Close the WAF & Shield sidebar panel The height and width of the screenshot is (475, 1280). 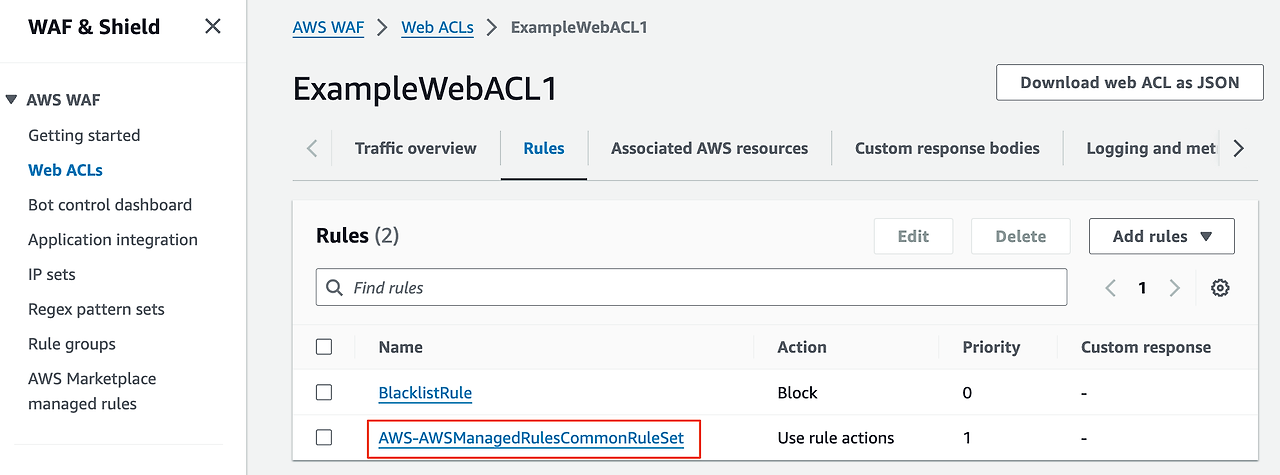[213, 27]
